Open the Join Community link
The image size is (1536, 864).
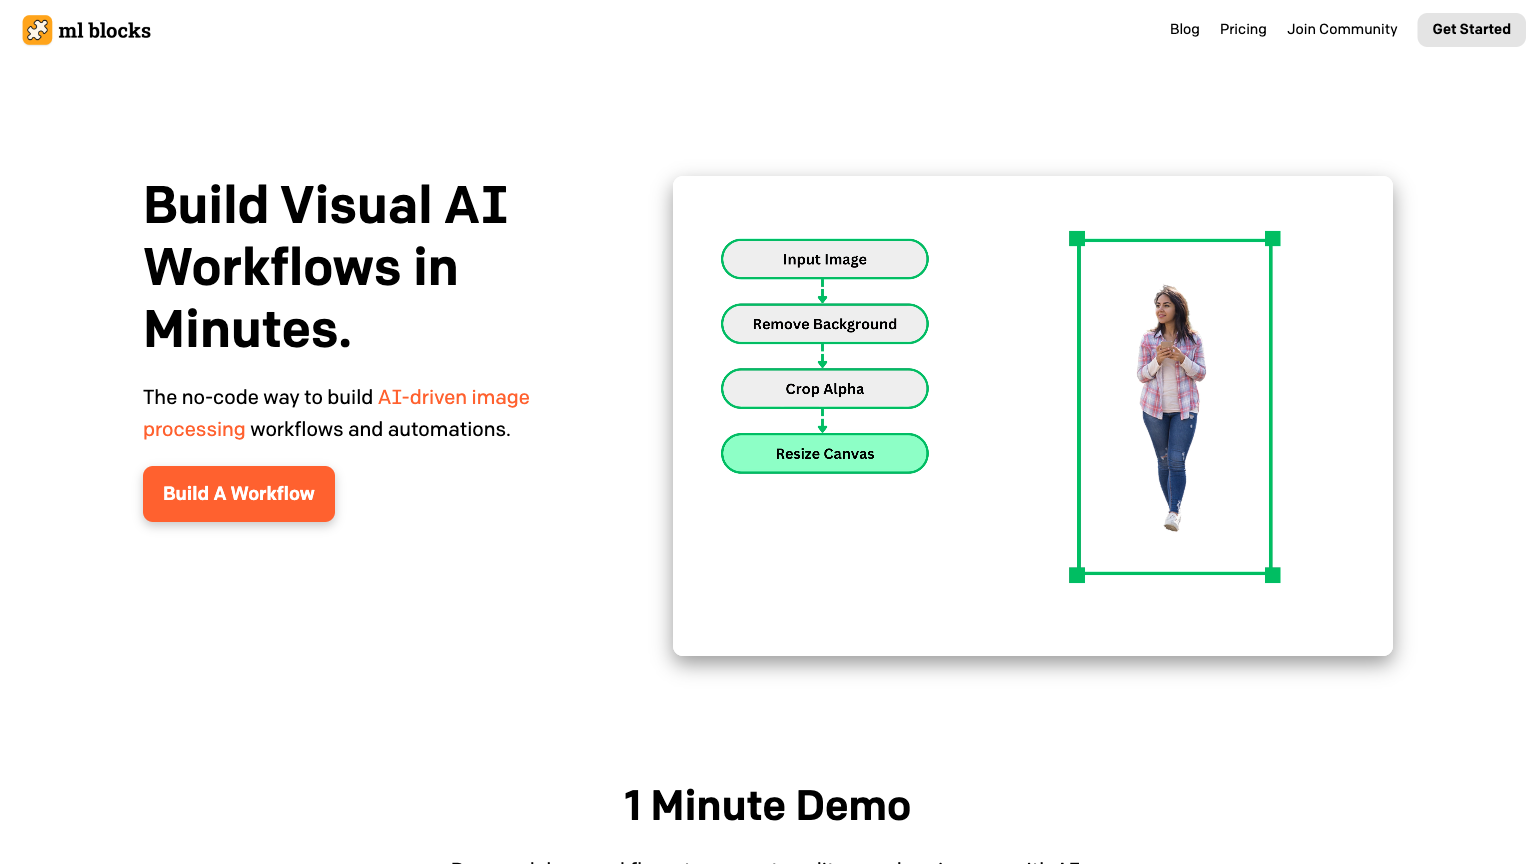click(x=1342, y=29)
